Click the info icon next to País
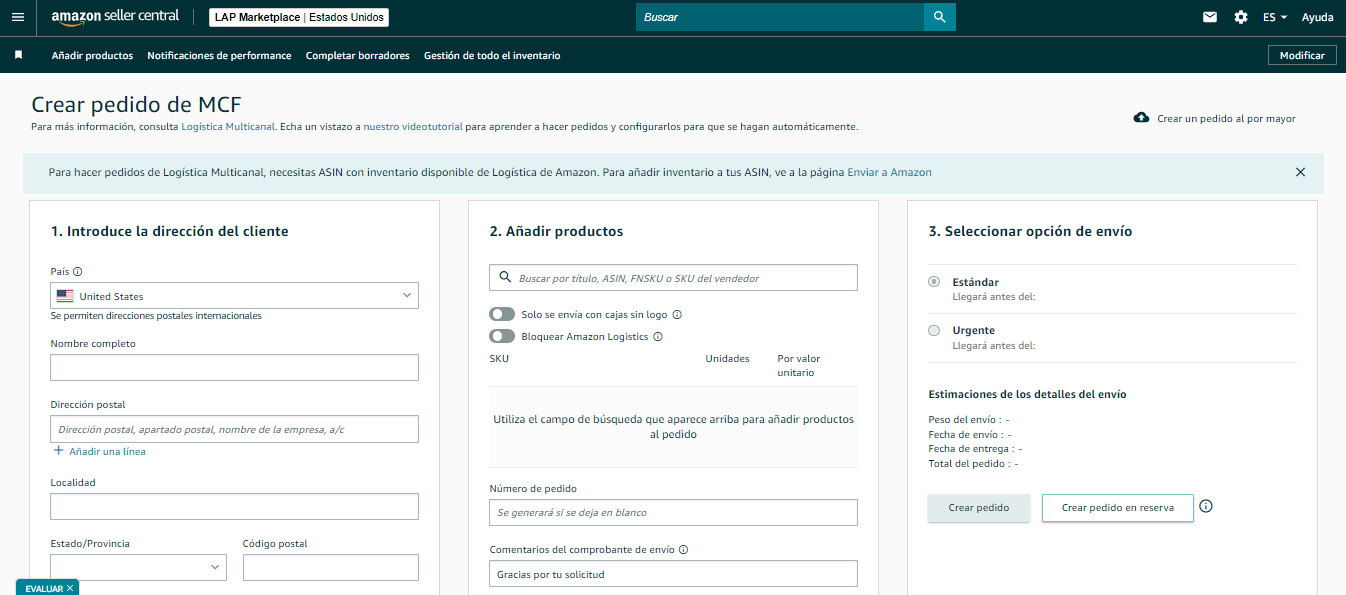 click(x=78, y=271)
